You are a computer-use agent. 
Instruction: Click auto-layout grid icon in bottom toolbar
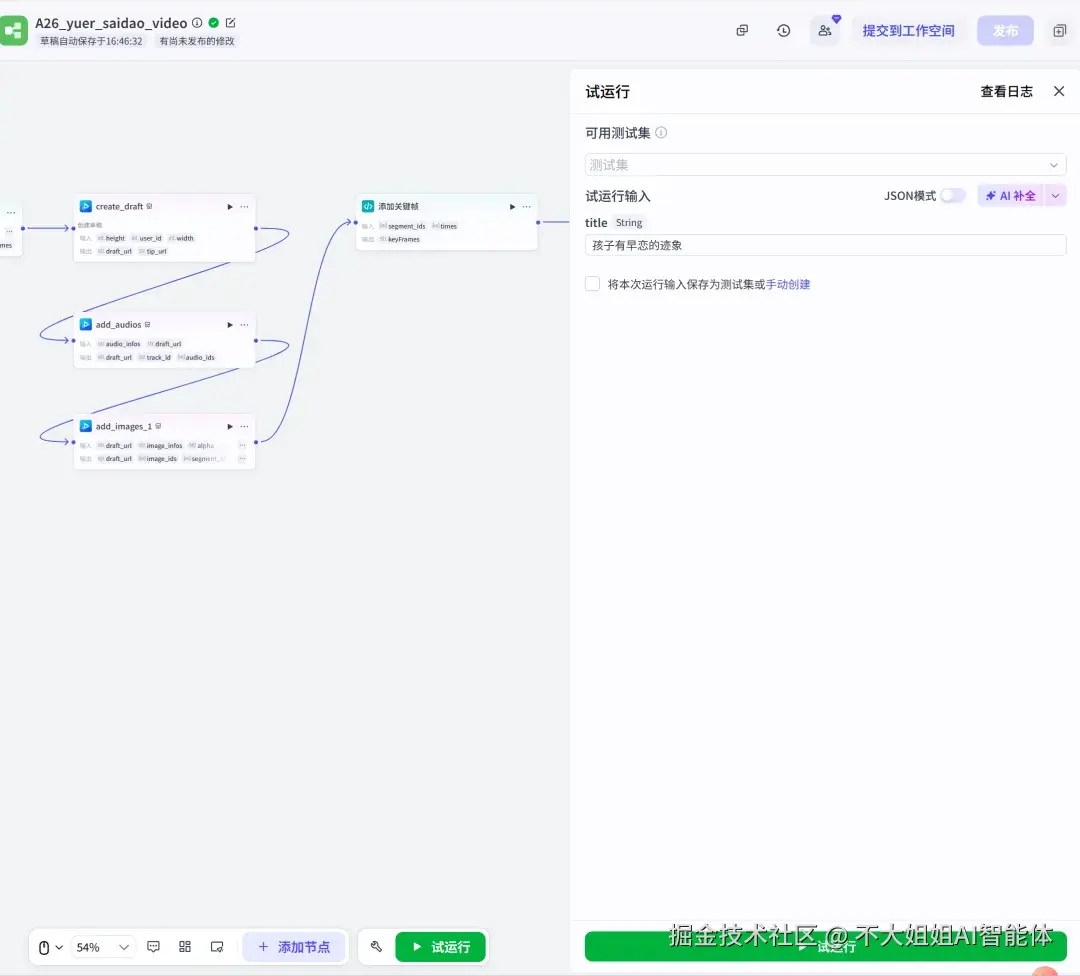tap(185, 947)
